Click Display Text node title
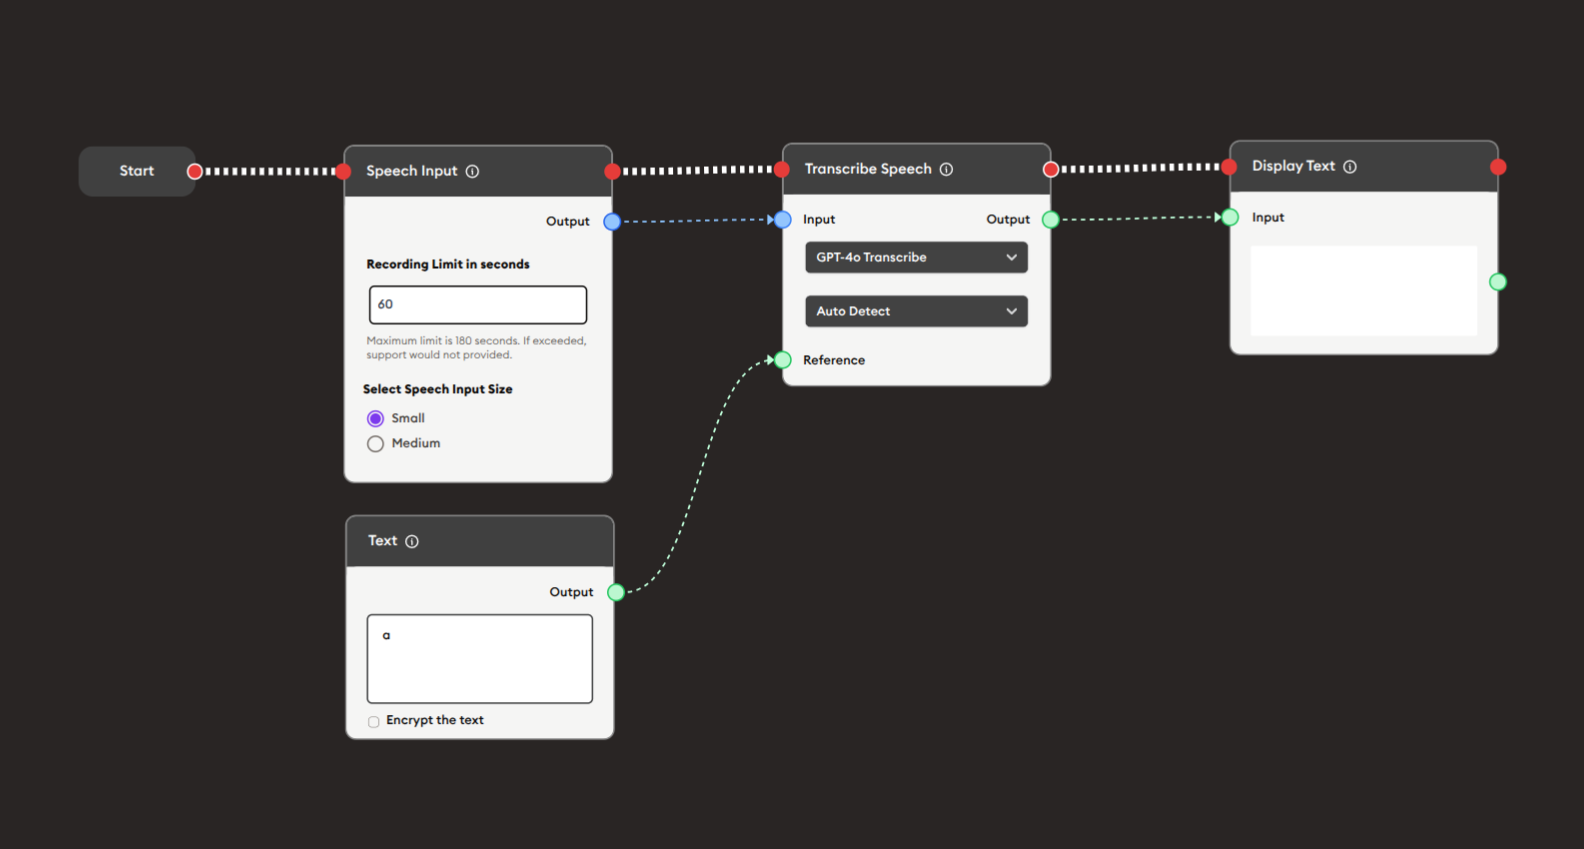The height and width of the screenshot is (849, 1584). [1293, 166]
